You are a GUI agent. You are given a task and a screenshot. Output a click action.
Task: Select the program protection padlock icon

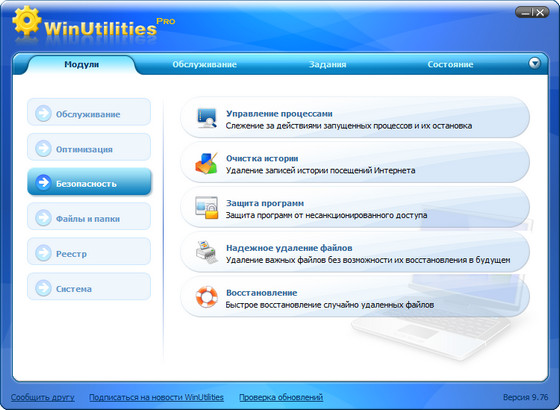206,208
